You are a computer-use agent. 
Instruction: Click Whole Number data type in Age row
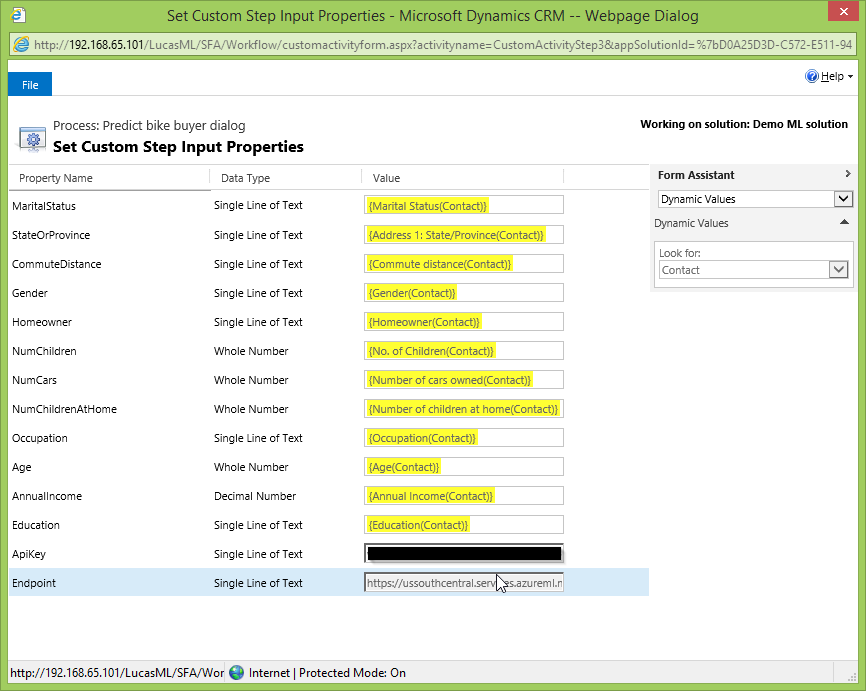click(251, 467)
